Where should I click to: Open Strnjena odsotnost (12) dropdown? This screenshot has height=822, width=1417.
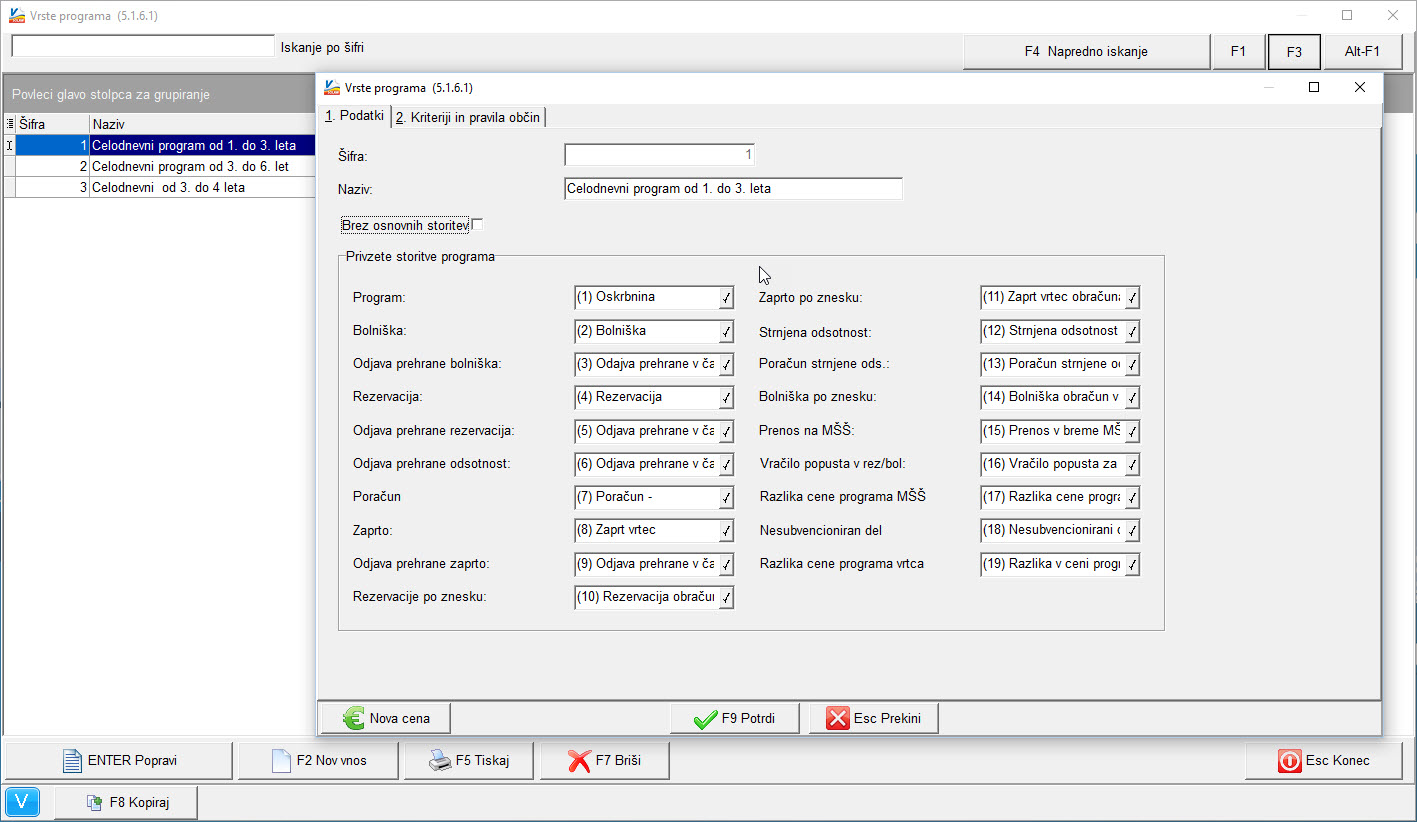[x=1132, y=331]
